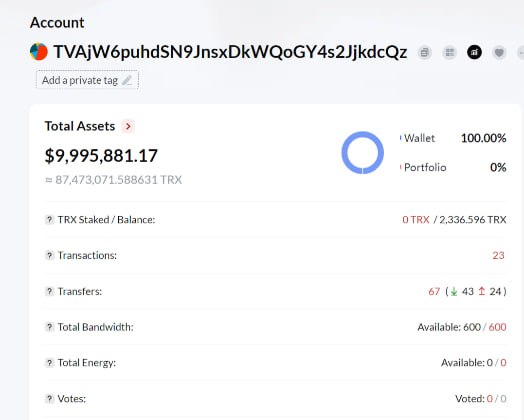Screen dimensions: 524x420
Task: Click Add a private tag field
Action: [87, 80]
